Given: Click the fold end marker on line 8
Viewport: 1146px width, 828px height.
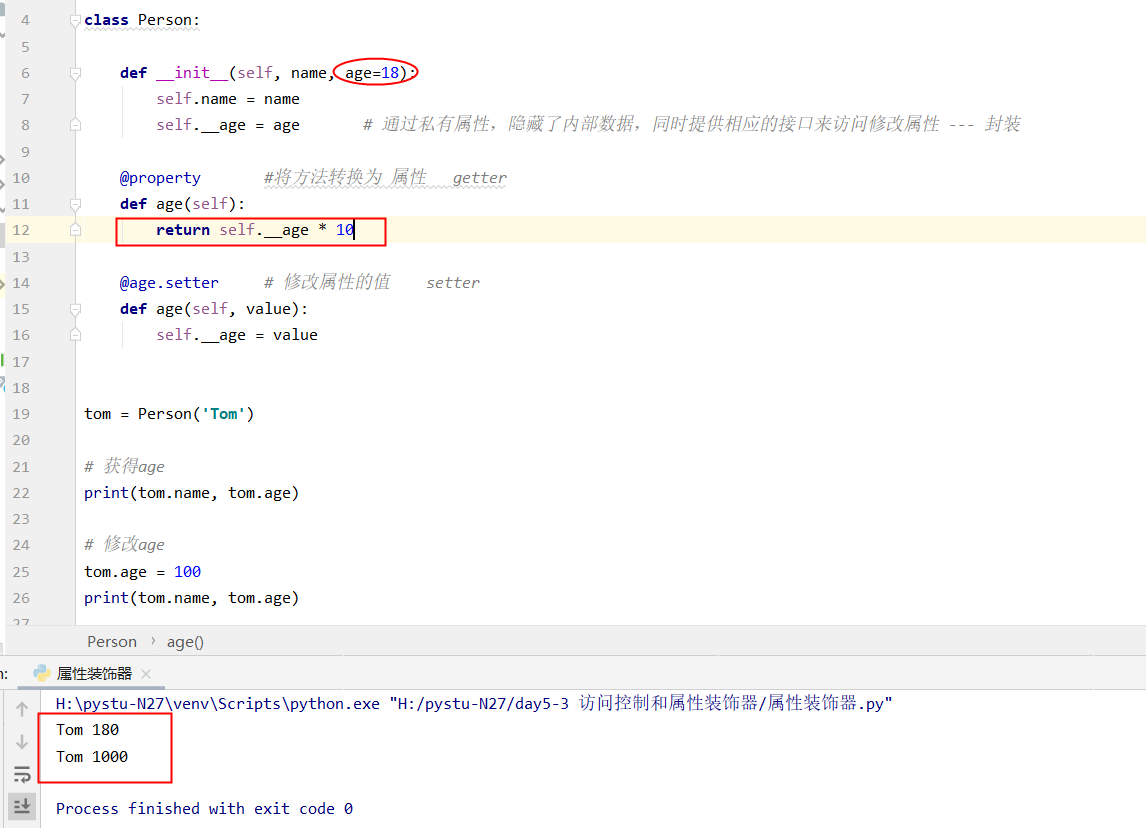Looking at the screenshot, I should [x=75, y=125].
